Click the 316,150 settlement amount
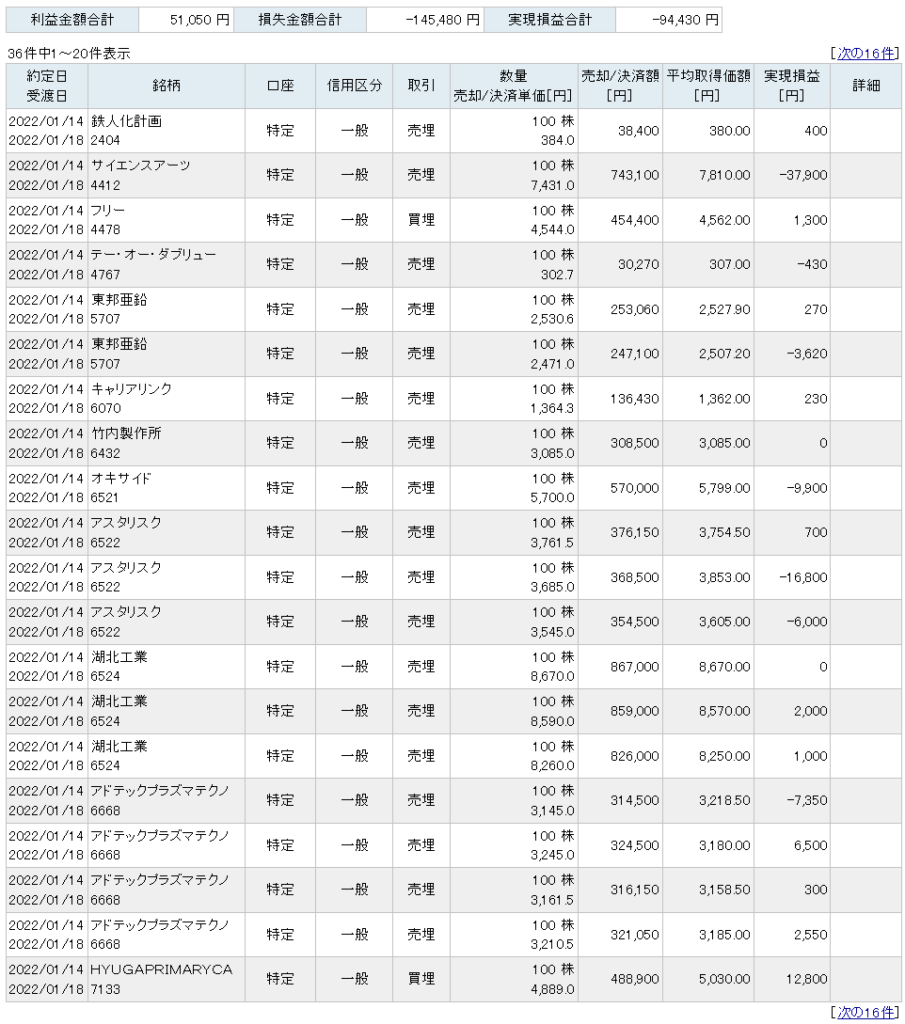The height and width of the screenshot is (1024, 905). coord(635,890)
